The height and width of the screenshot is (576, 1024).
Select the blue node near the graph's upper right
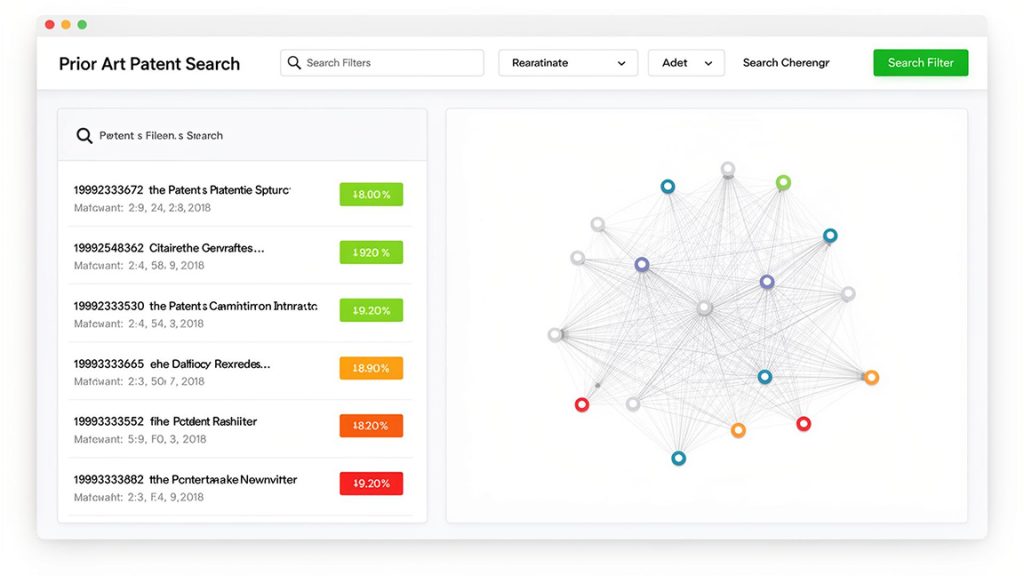830,235
